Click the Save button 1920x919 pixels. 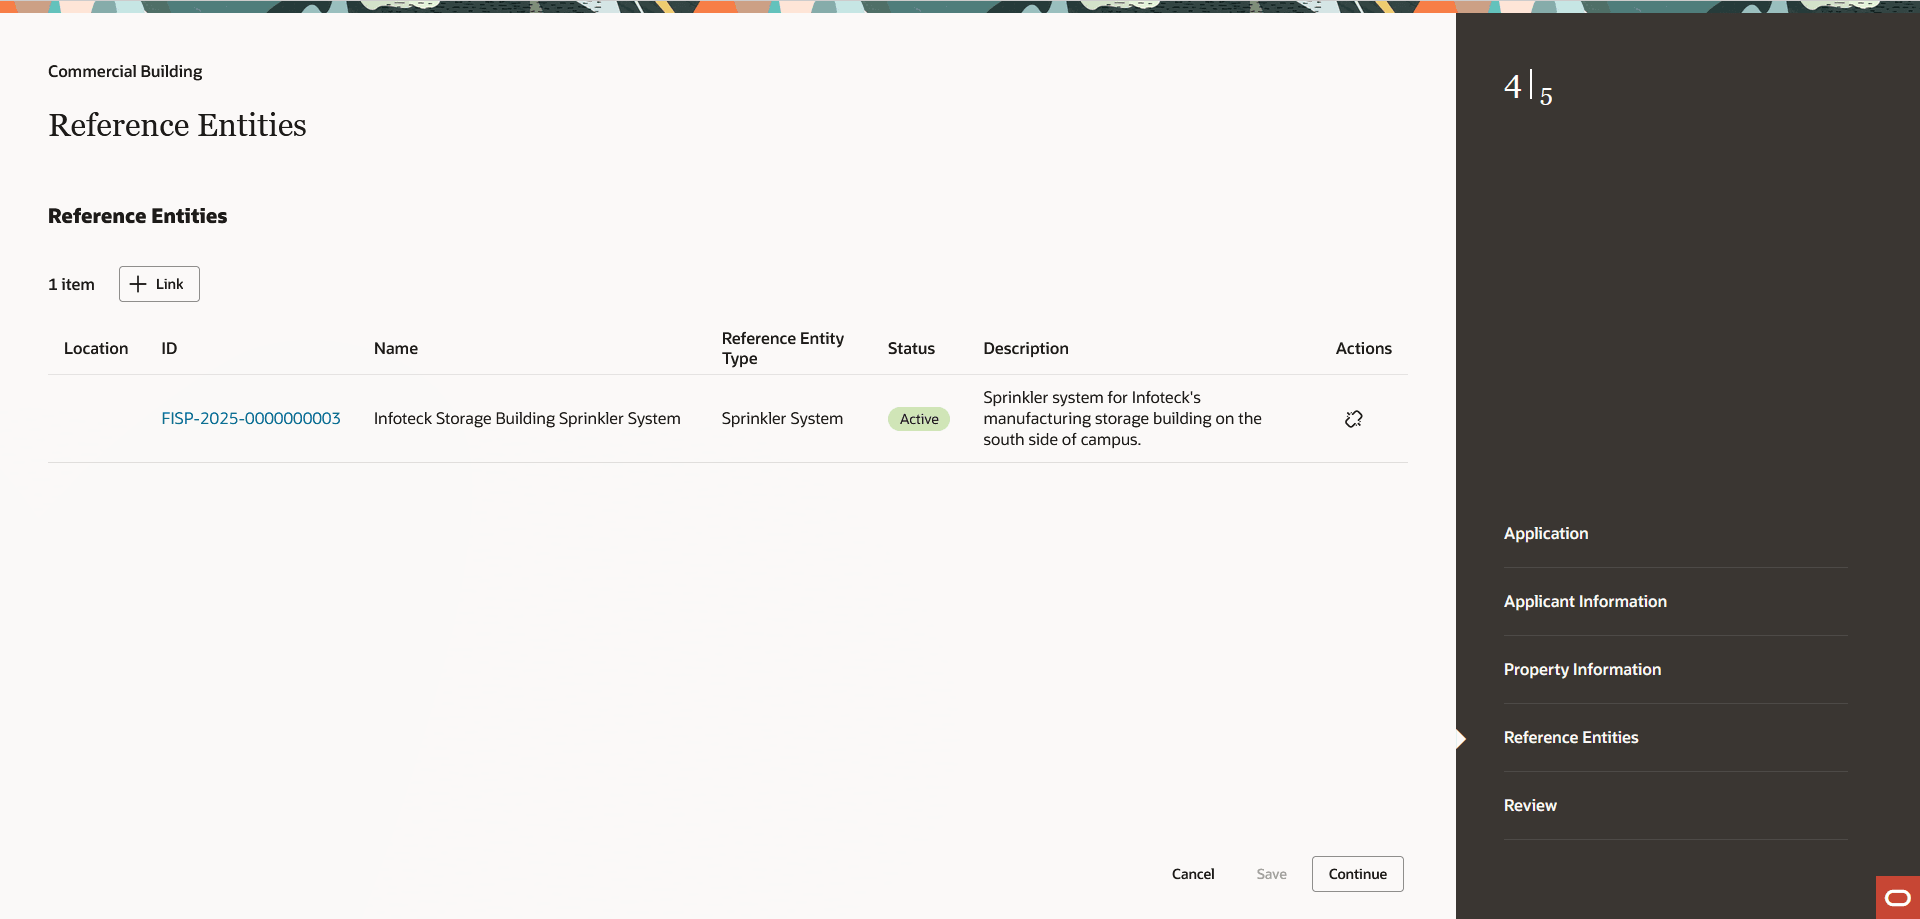click(1271, 873)
